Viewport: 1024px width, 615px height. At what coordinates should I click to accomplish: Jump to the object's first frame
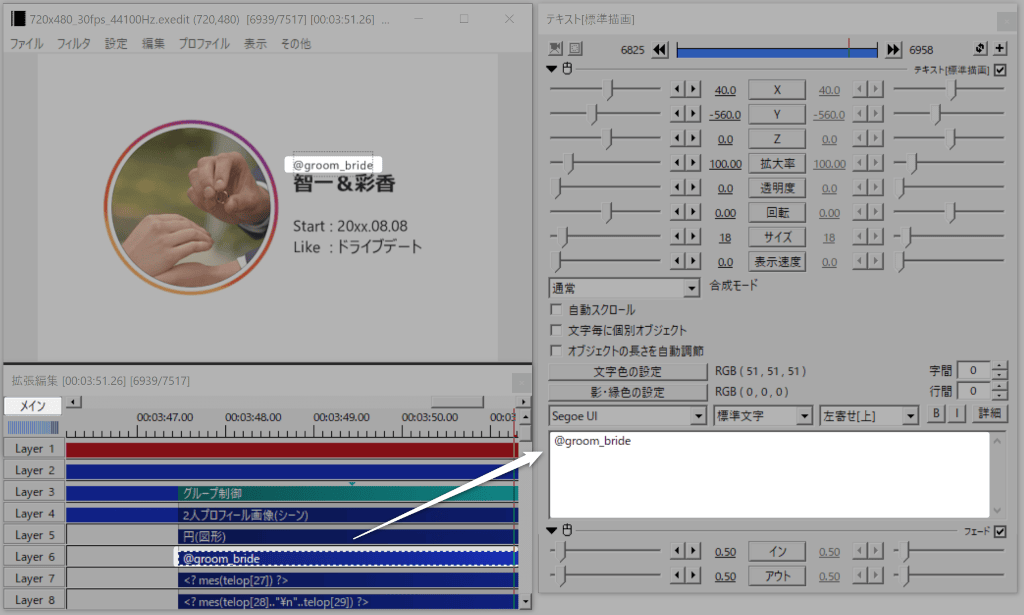point(660,50)
